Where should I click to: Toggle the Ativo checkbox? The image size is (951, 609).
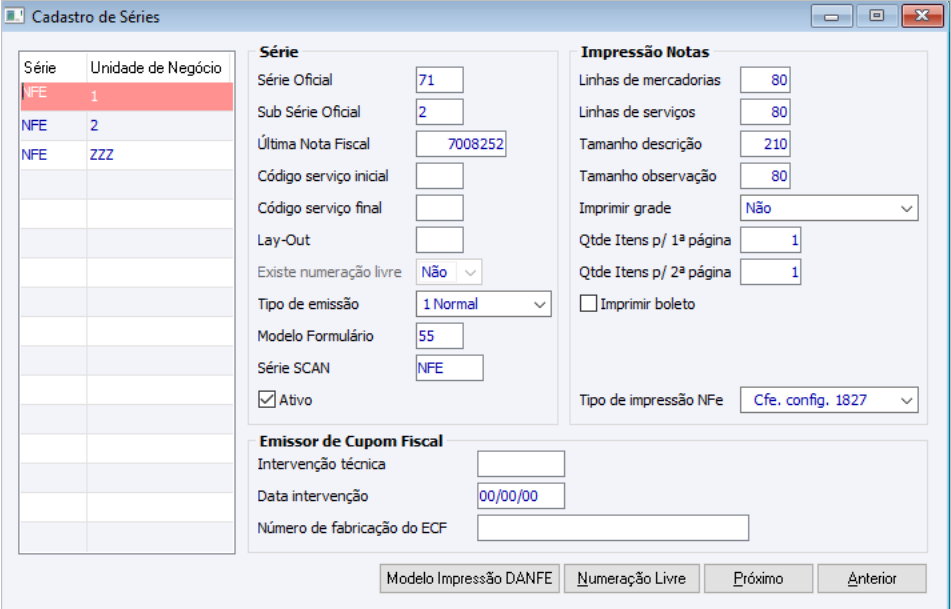tap(267, 400)
